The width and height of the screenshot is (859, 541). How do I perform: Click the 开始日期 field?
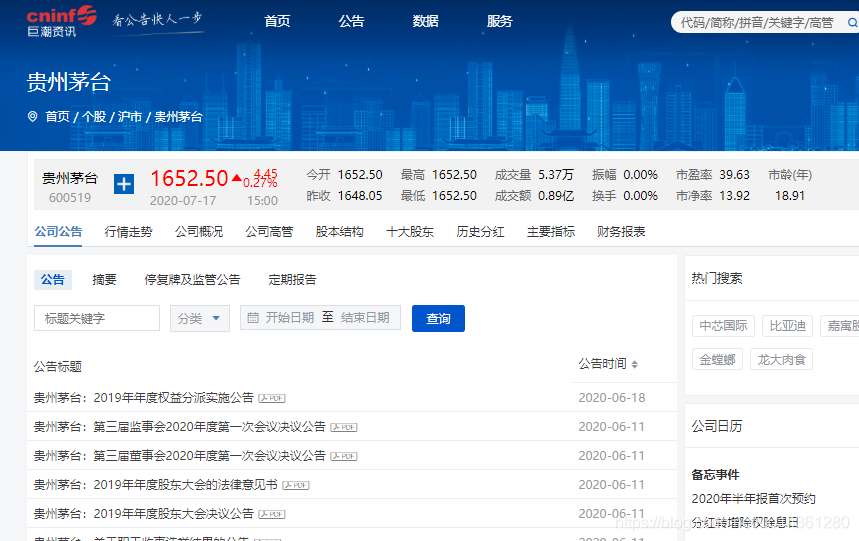click(290, 318)
